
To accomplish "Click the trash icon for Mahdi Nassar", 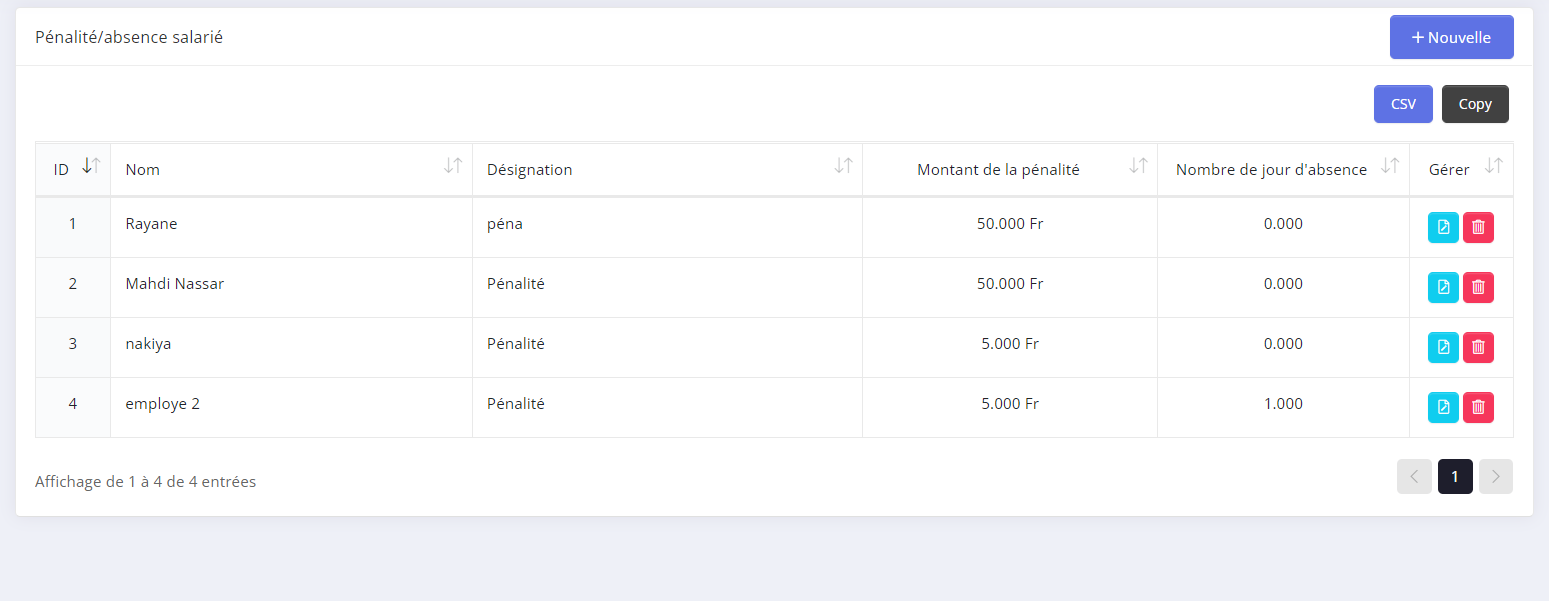I will point(1478,288).
